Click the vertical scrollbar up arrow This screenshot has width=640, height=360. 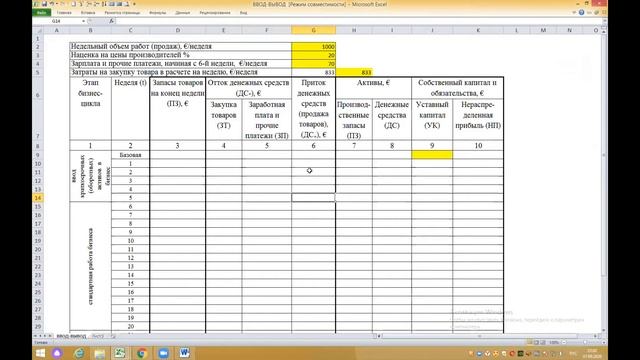click(604, 31)
